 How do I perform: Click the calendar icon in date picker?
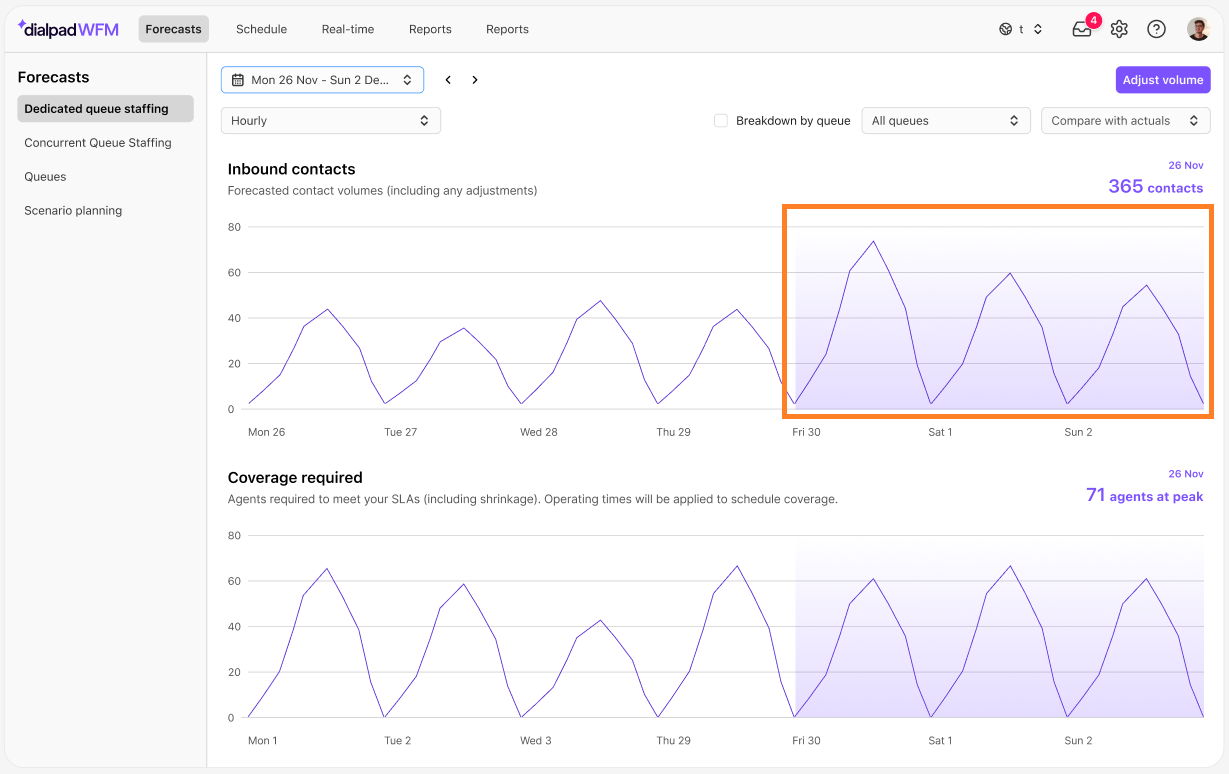(x=238, y=80)
